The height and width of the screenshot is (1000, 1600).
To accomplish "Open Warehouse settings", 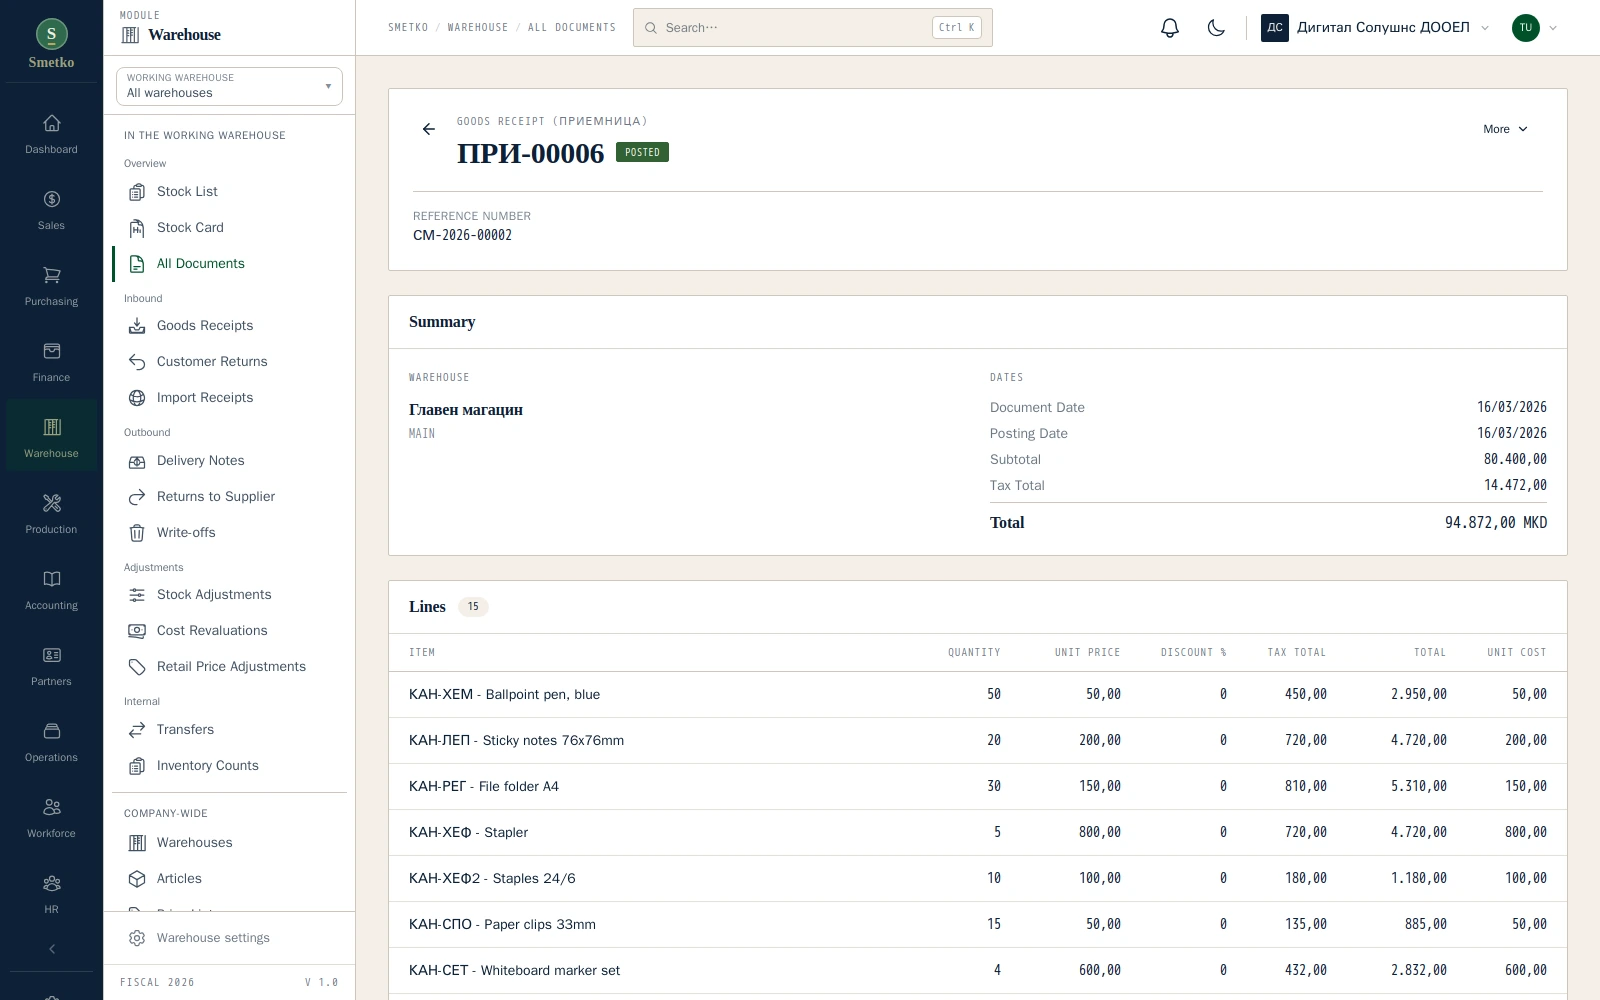I will click(x=229, y=938).
